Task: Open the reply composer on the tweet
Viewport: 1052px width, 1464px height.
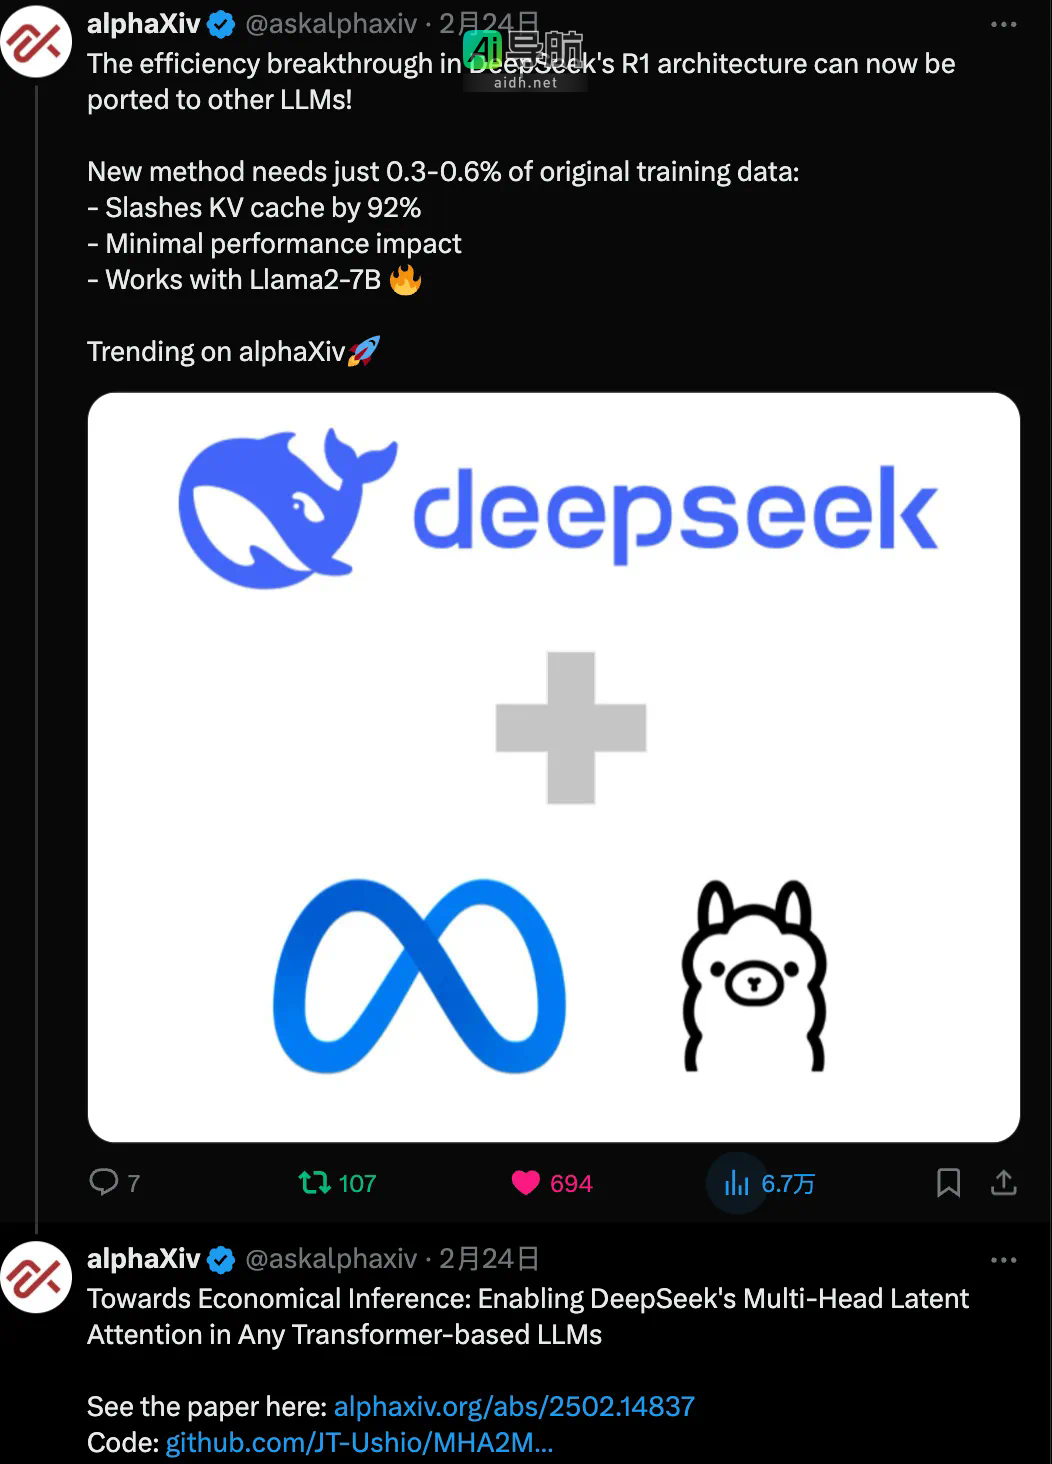Action: click(x=103, y=1182)
